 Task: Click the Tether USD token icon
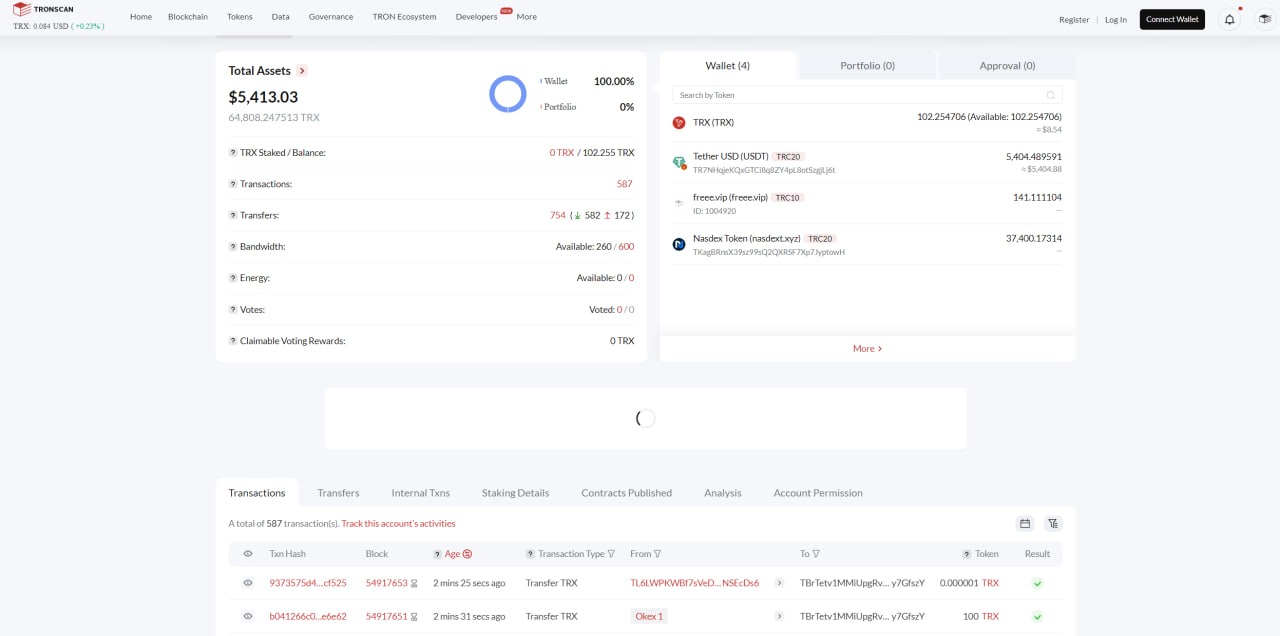679,162
